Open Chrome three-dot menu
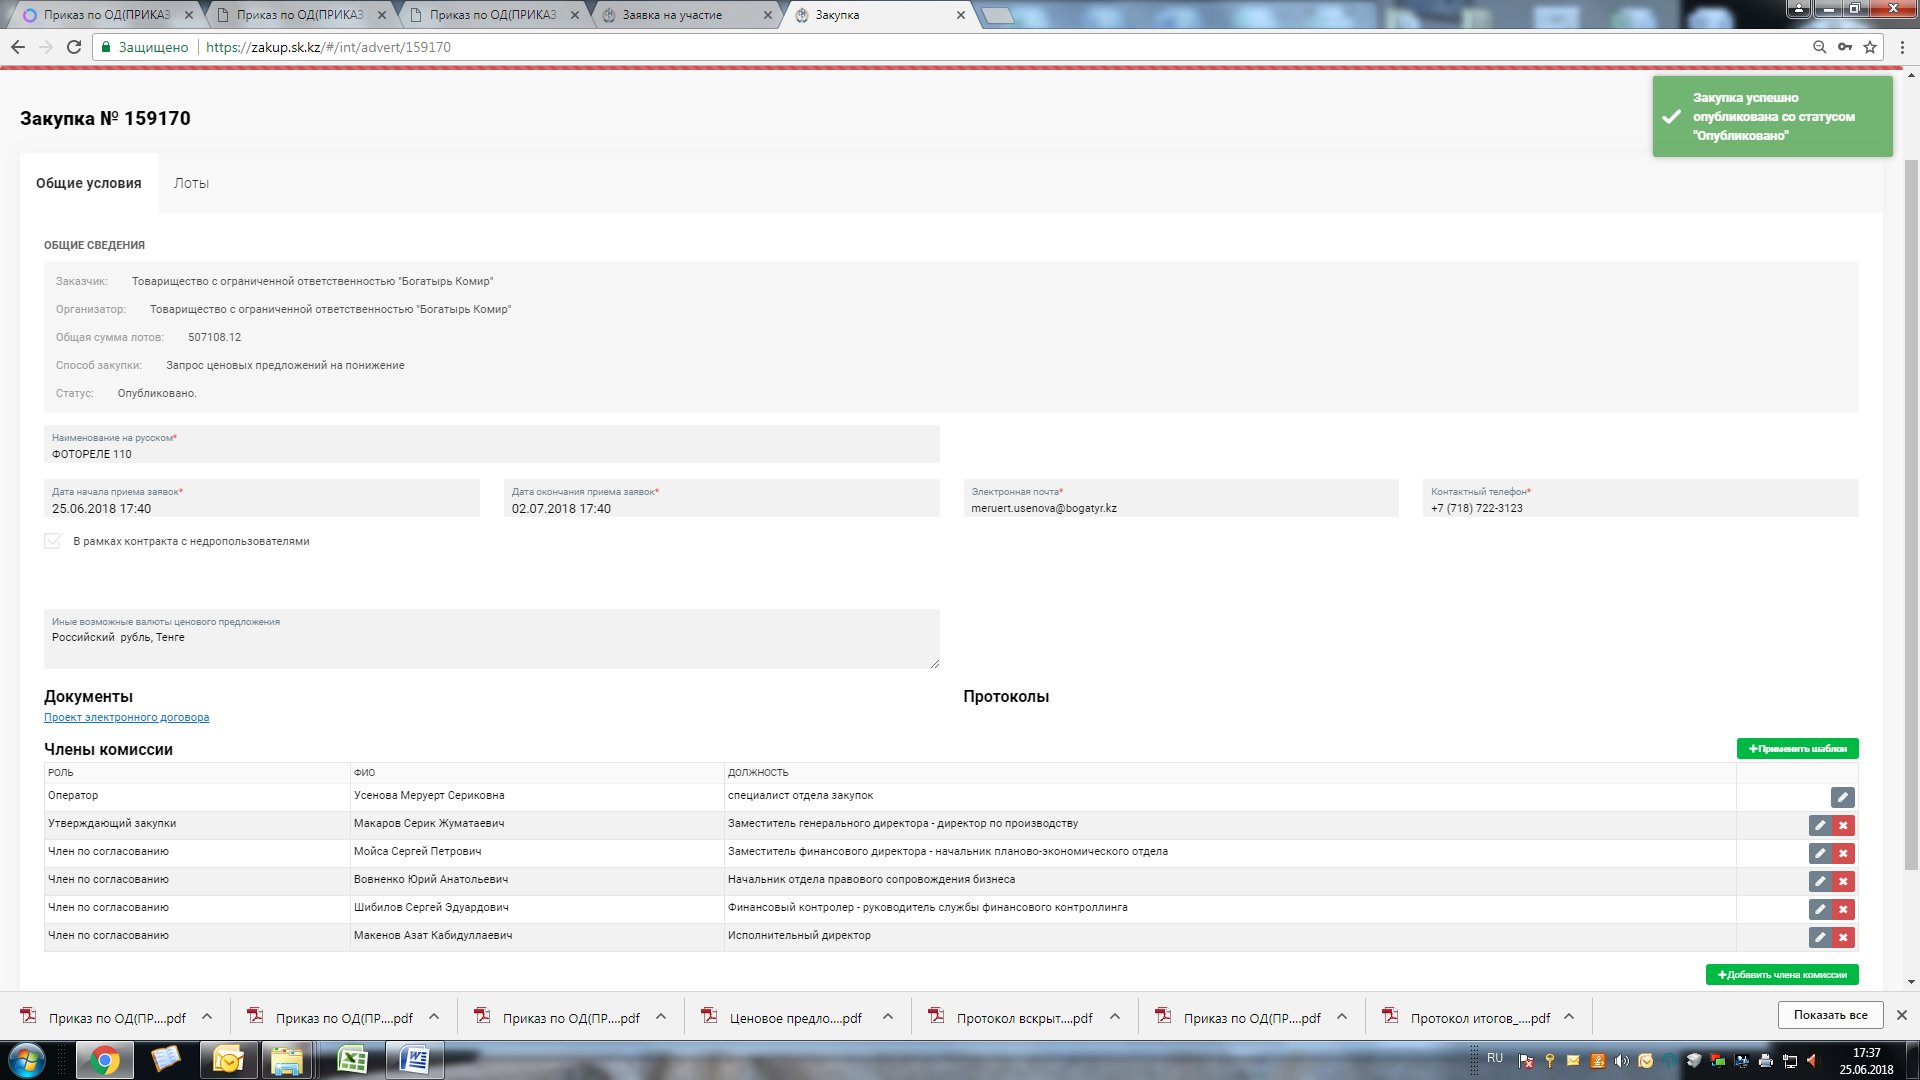The image size is (1920, 1080). click(1903, 47)
